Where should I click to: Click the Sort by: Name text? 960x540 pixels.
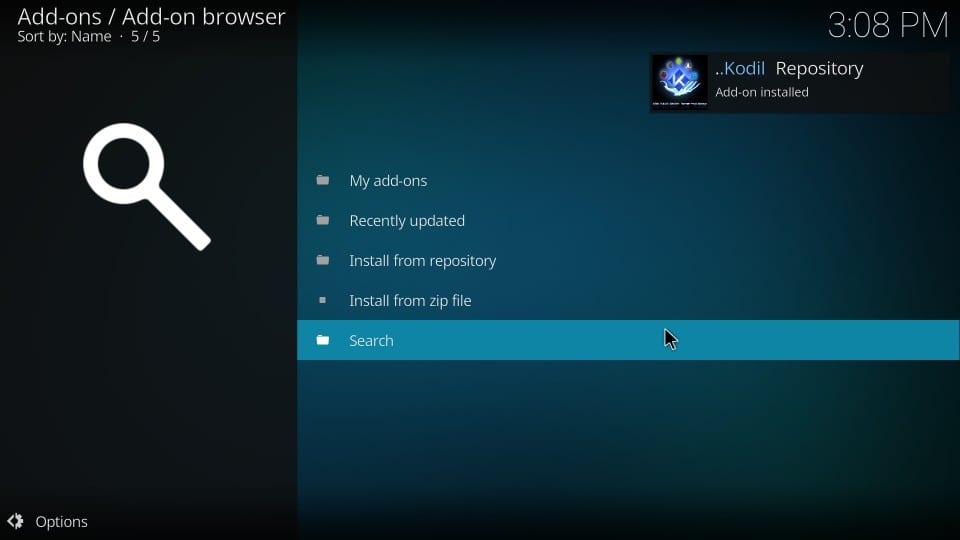tap(64, 37)
